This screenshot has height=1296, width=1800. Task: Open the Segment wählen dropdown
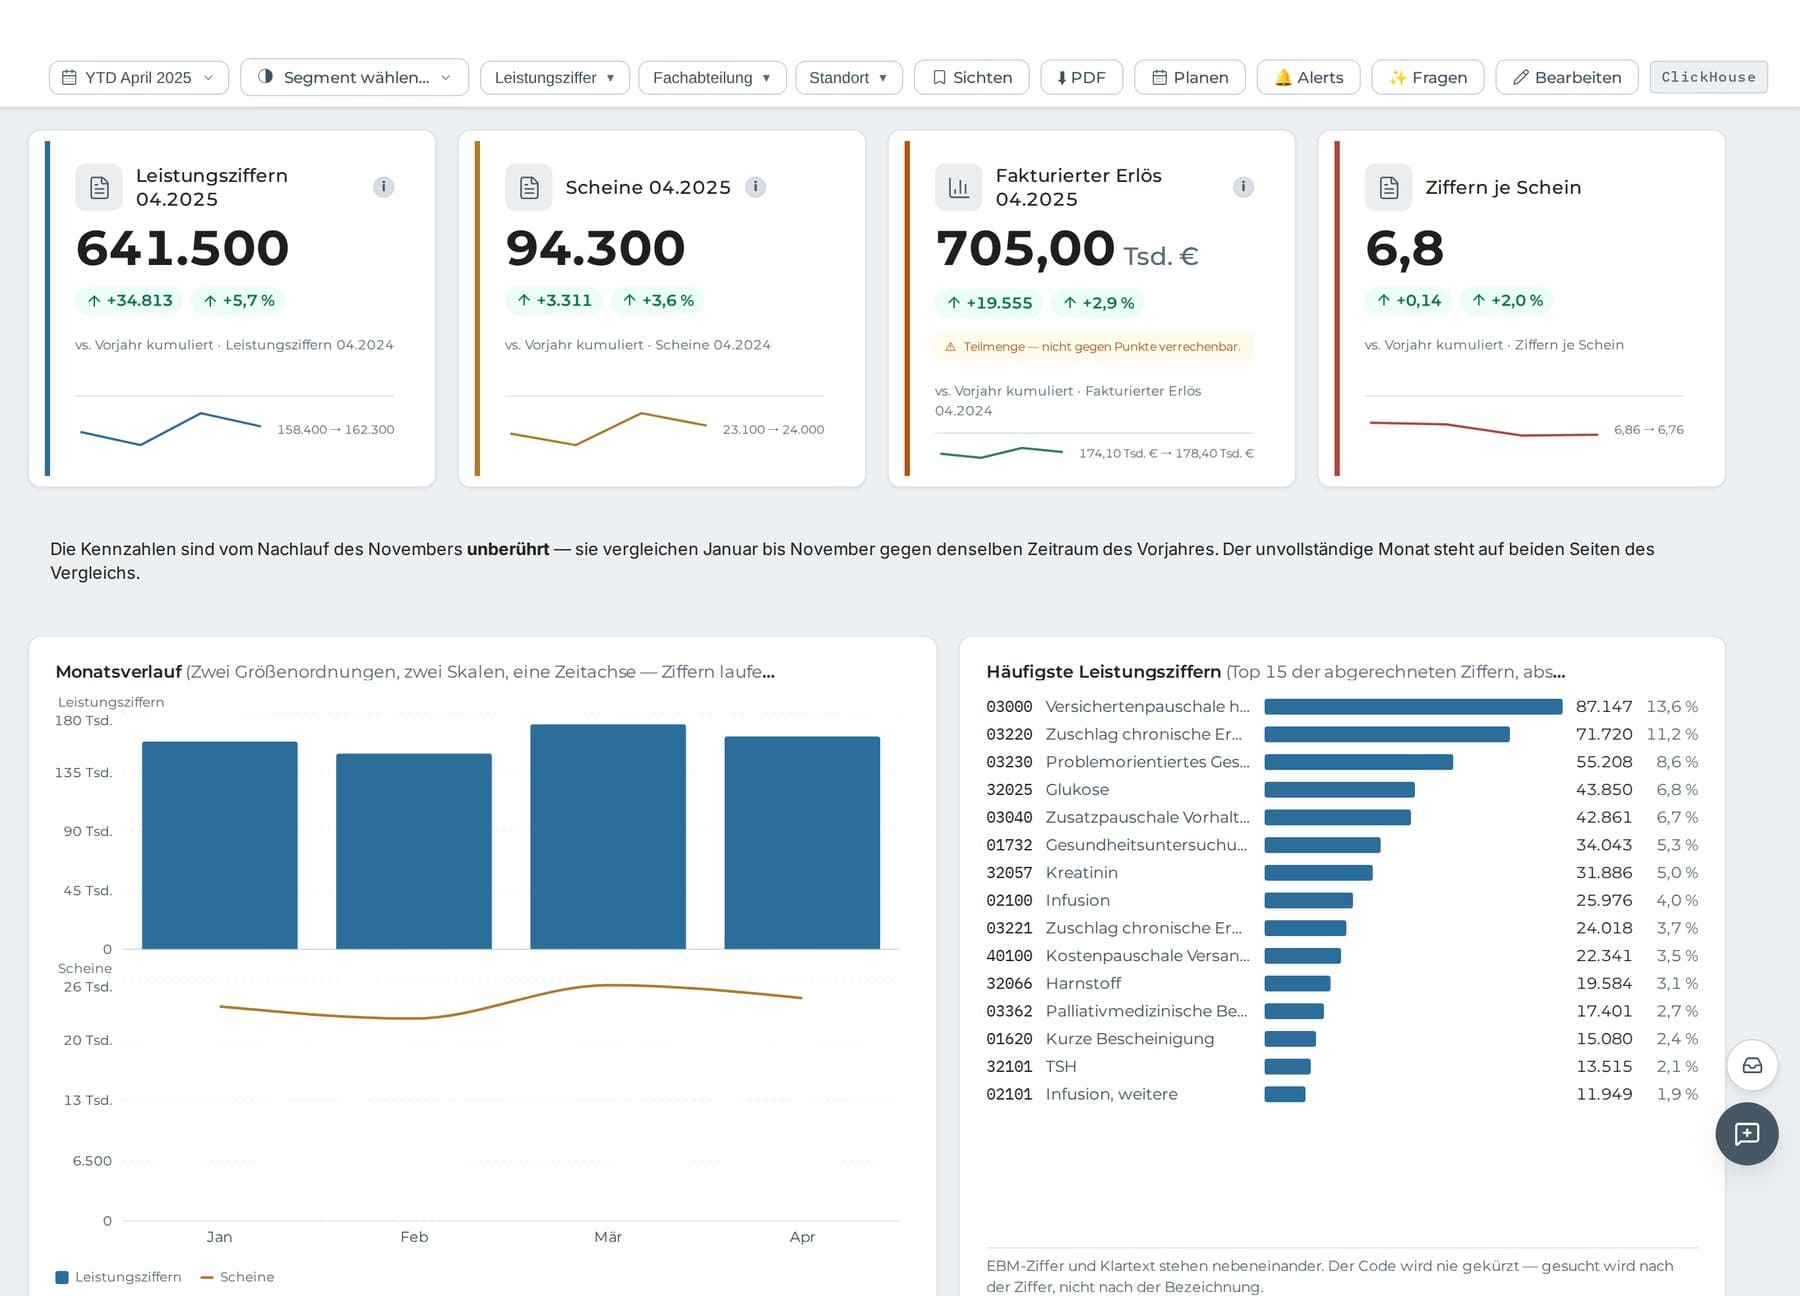354,77
